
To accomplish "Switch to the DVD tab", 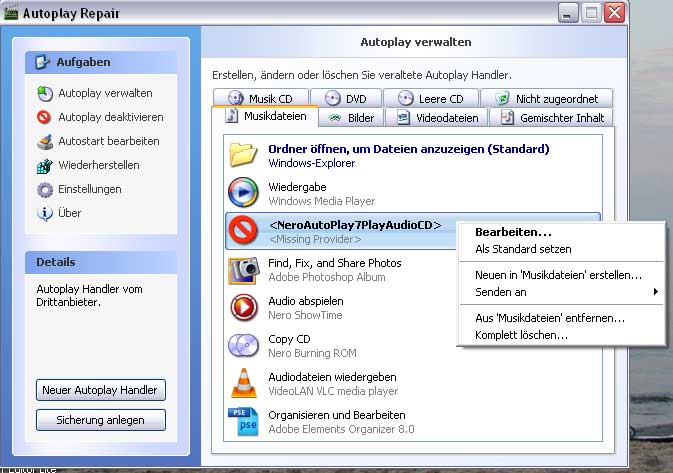I will coord(346,98).
